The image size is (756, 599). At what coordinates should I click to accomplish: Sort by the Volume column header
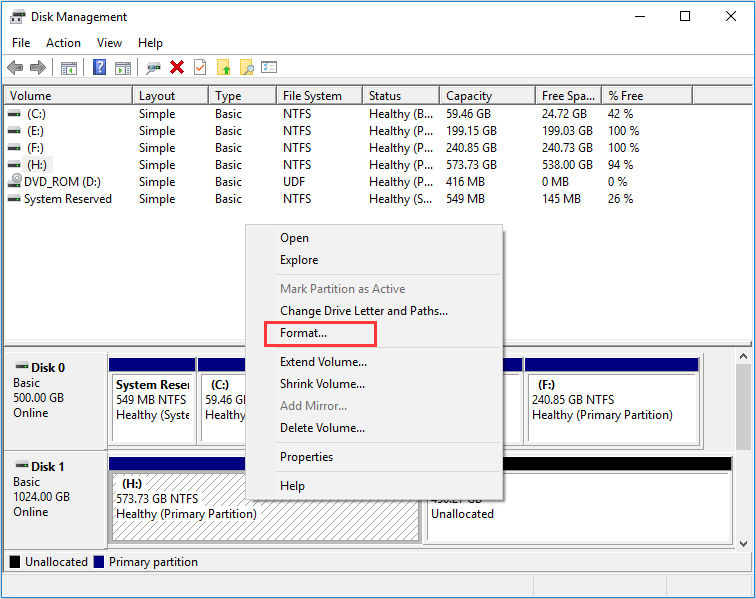pos(68,95)
